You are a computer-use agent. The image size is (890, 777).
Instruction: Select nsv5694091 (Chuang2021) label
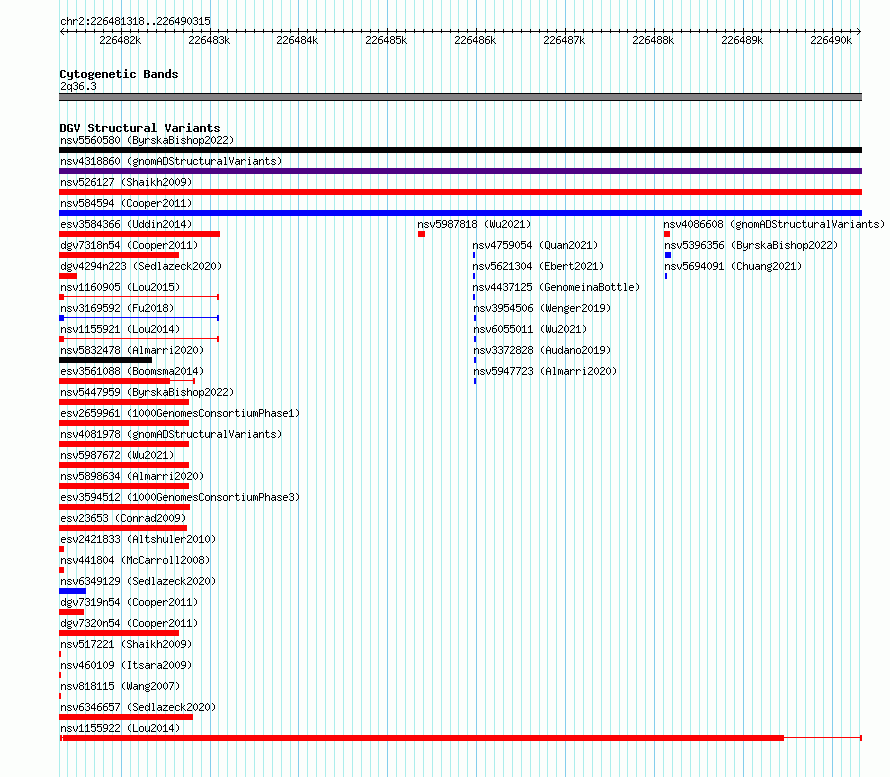733,266
